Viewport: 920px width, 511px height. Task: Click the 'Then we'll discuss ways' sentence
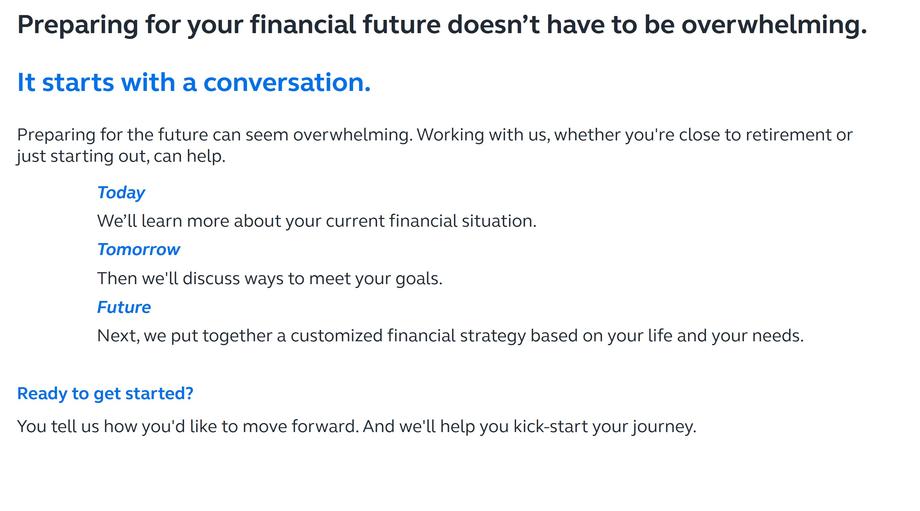click(270, 278)
